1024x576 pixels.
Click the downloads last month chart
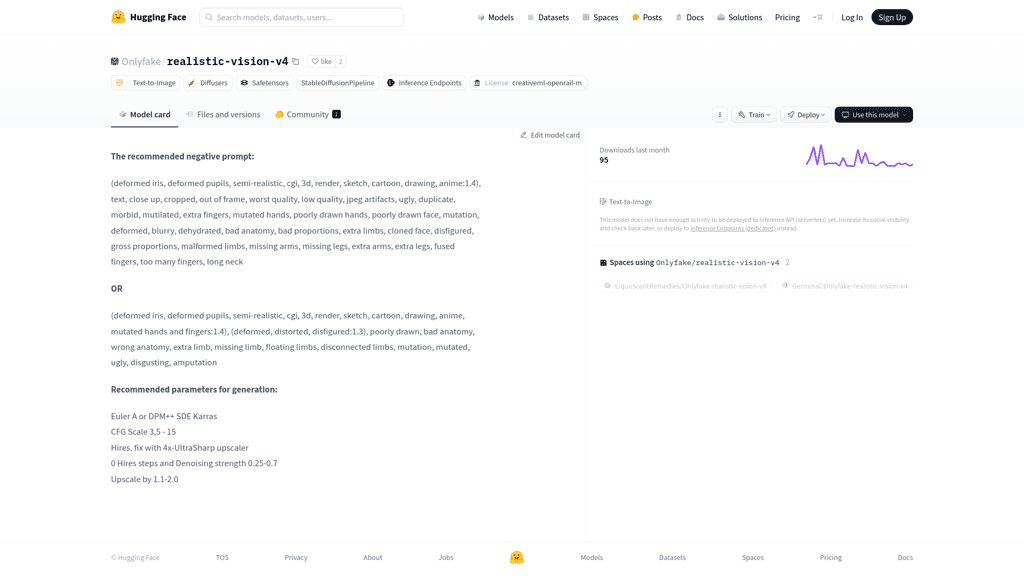(x=859, y=156)
